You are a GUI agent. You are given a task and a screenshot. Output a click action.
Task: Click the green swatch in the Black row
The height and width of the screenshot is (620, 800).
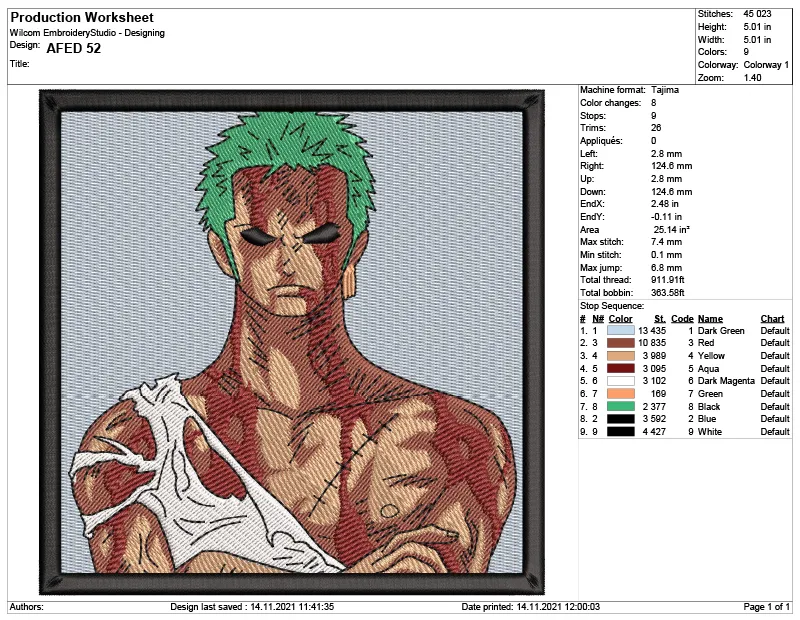point(620,406)
